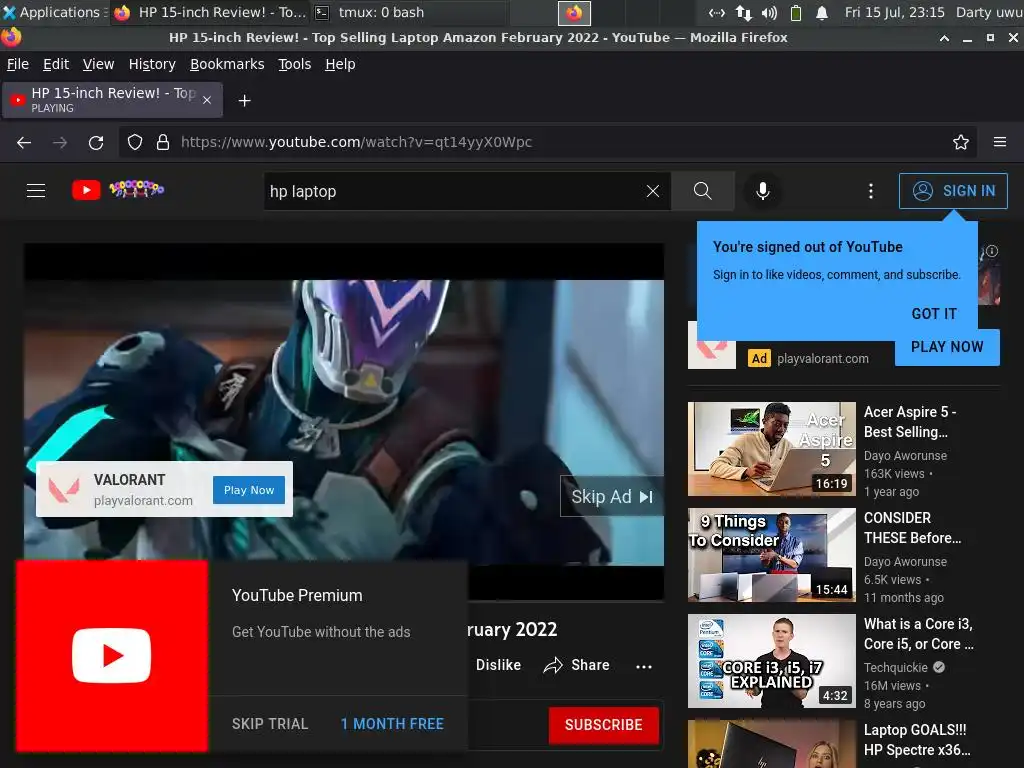1024x768 pixels.
Task: Open Core i3, i5, i7 Explained thumbnail
Action: pos(771,661)
